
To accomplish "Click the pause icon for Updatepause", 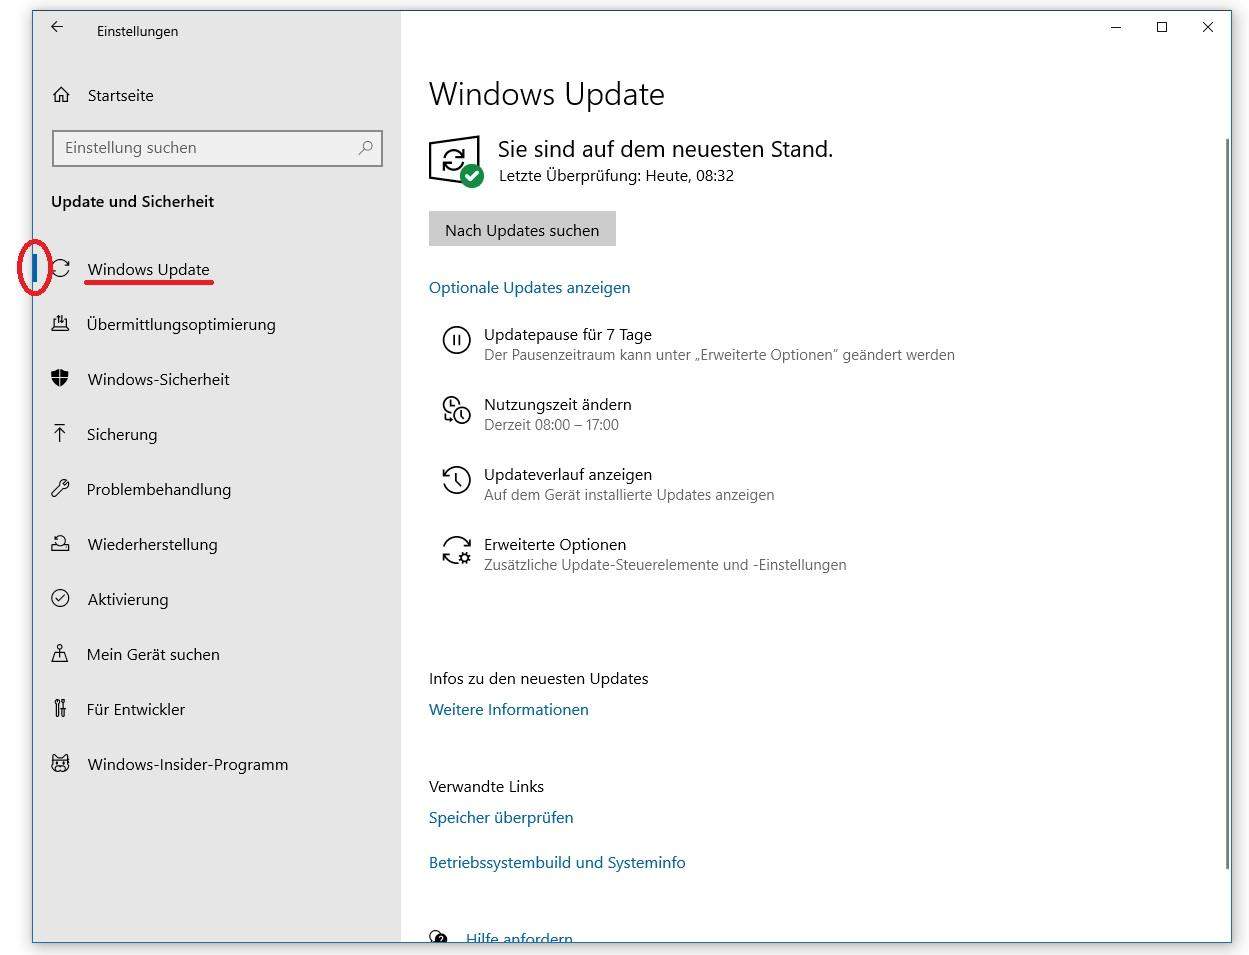I will [x=456, y=340].
